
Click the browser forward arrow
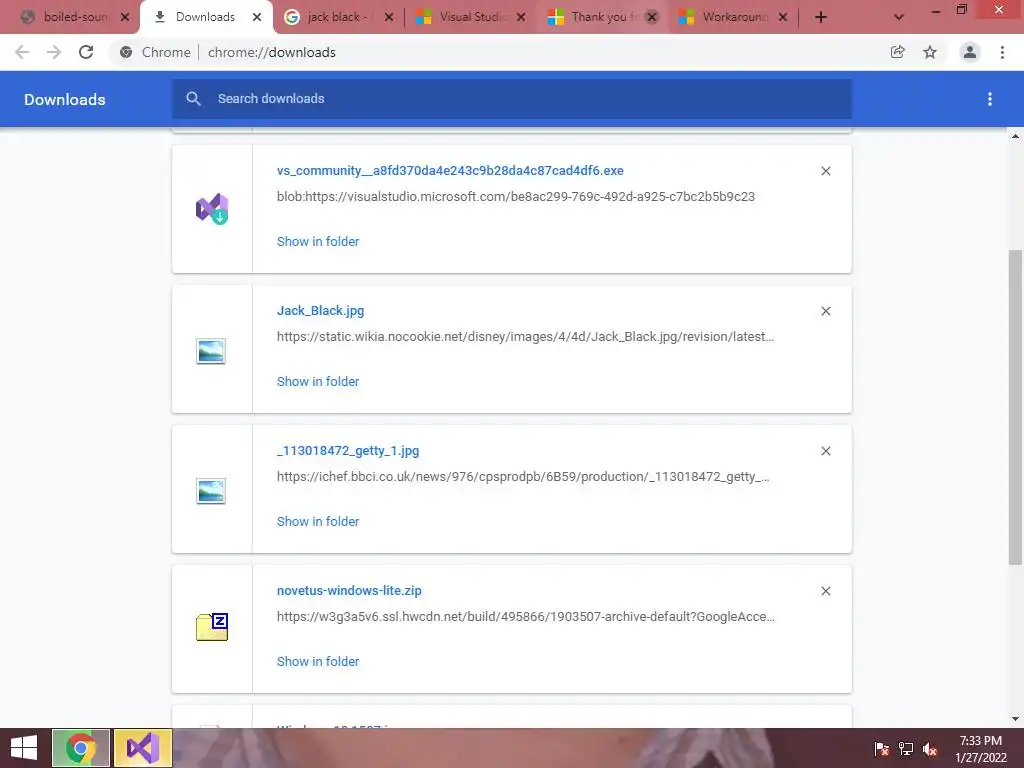54,52
